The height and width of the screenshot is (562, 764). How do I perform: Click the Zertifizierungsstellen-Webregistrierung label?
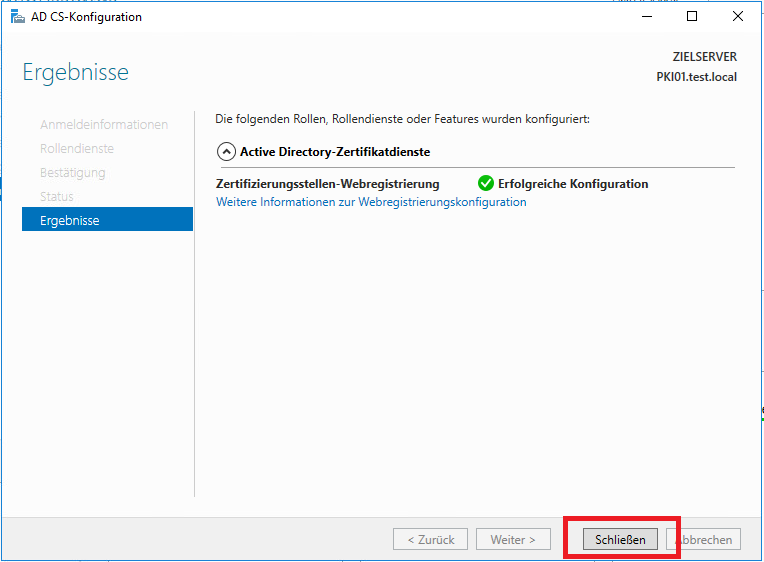click(x=328, y=184)
